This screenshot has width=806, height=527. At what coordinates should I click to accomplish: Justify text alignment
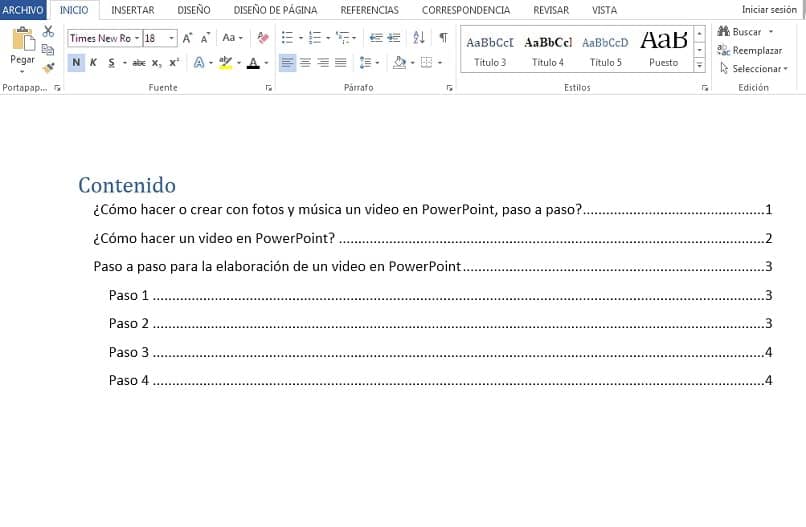[x=341, y=63]
